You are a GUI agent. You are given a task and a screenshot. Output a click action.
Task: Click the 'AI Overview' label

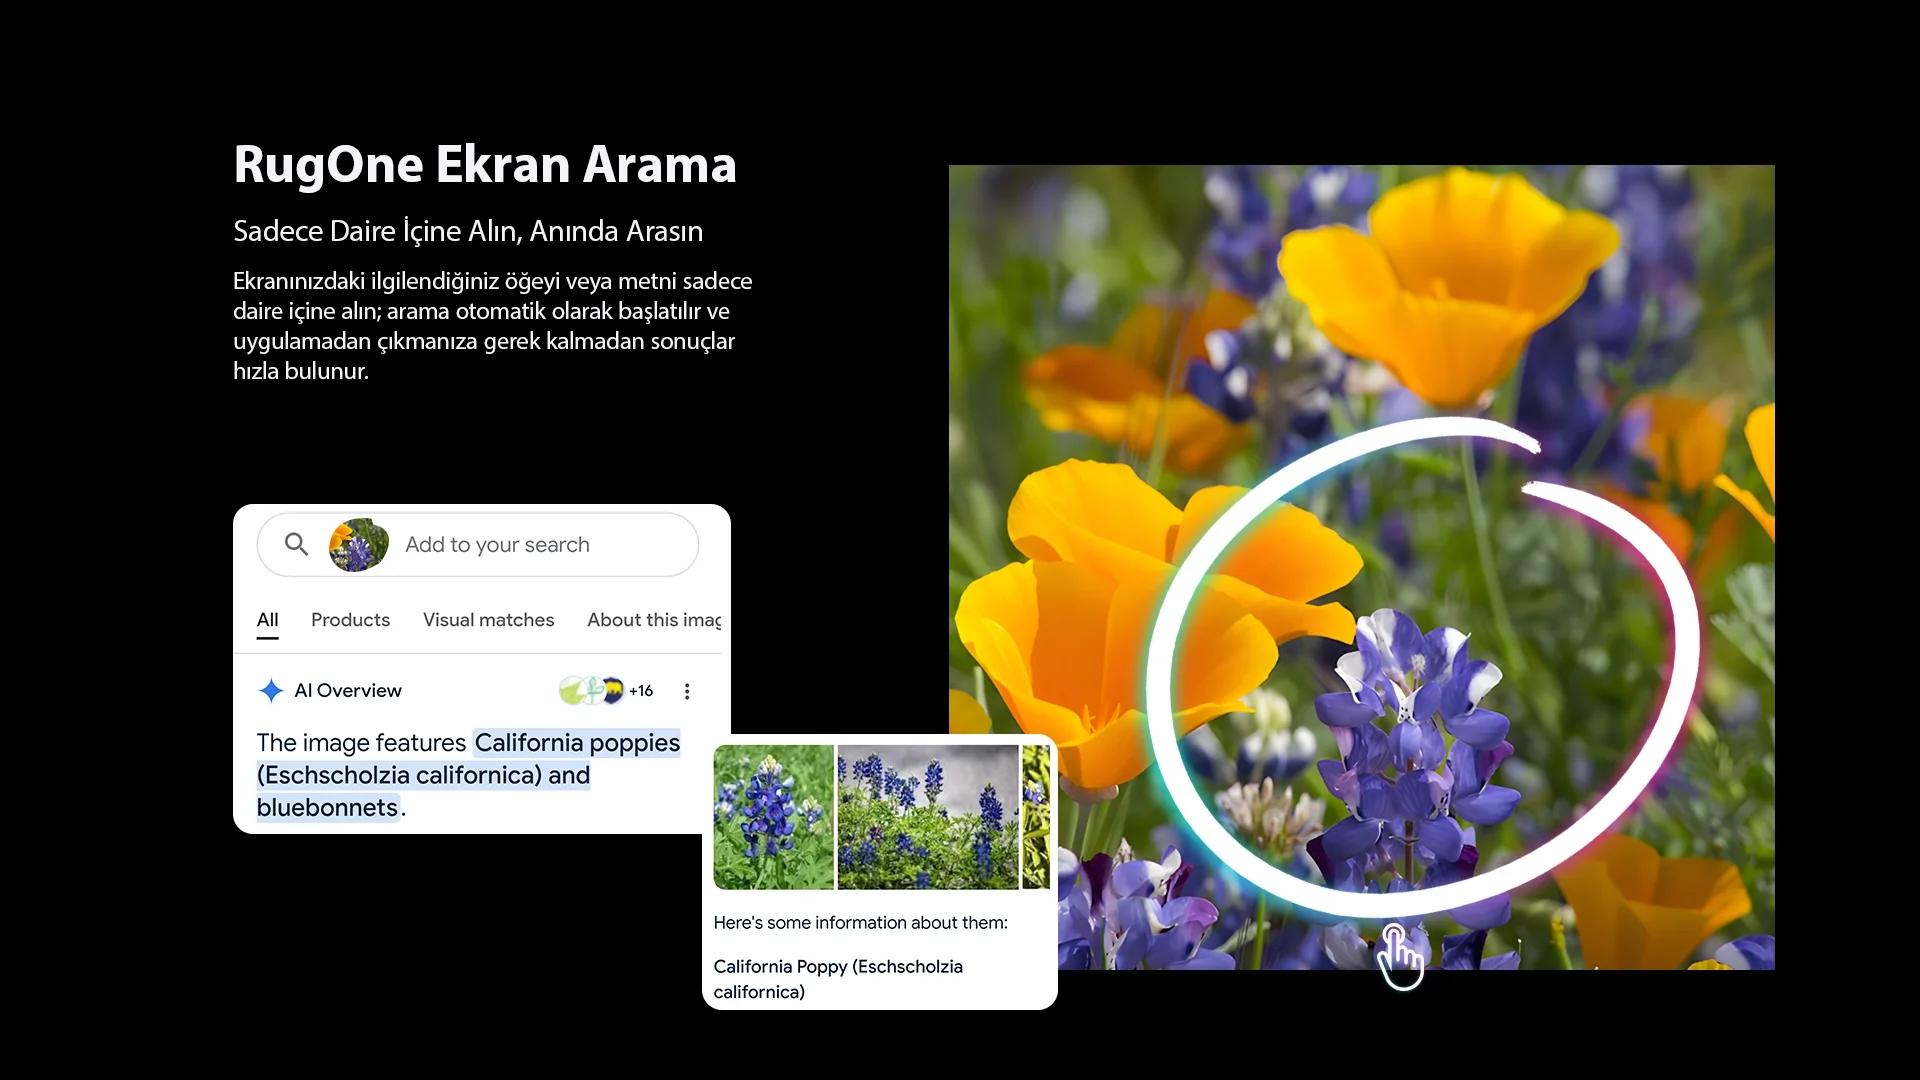tap(348, 691)
